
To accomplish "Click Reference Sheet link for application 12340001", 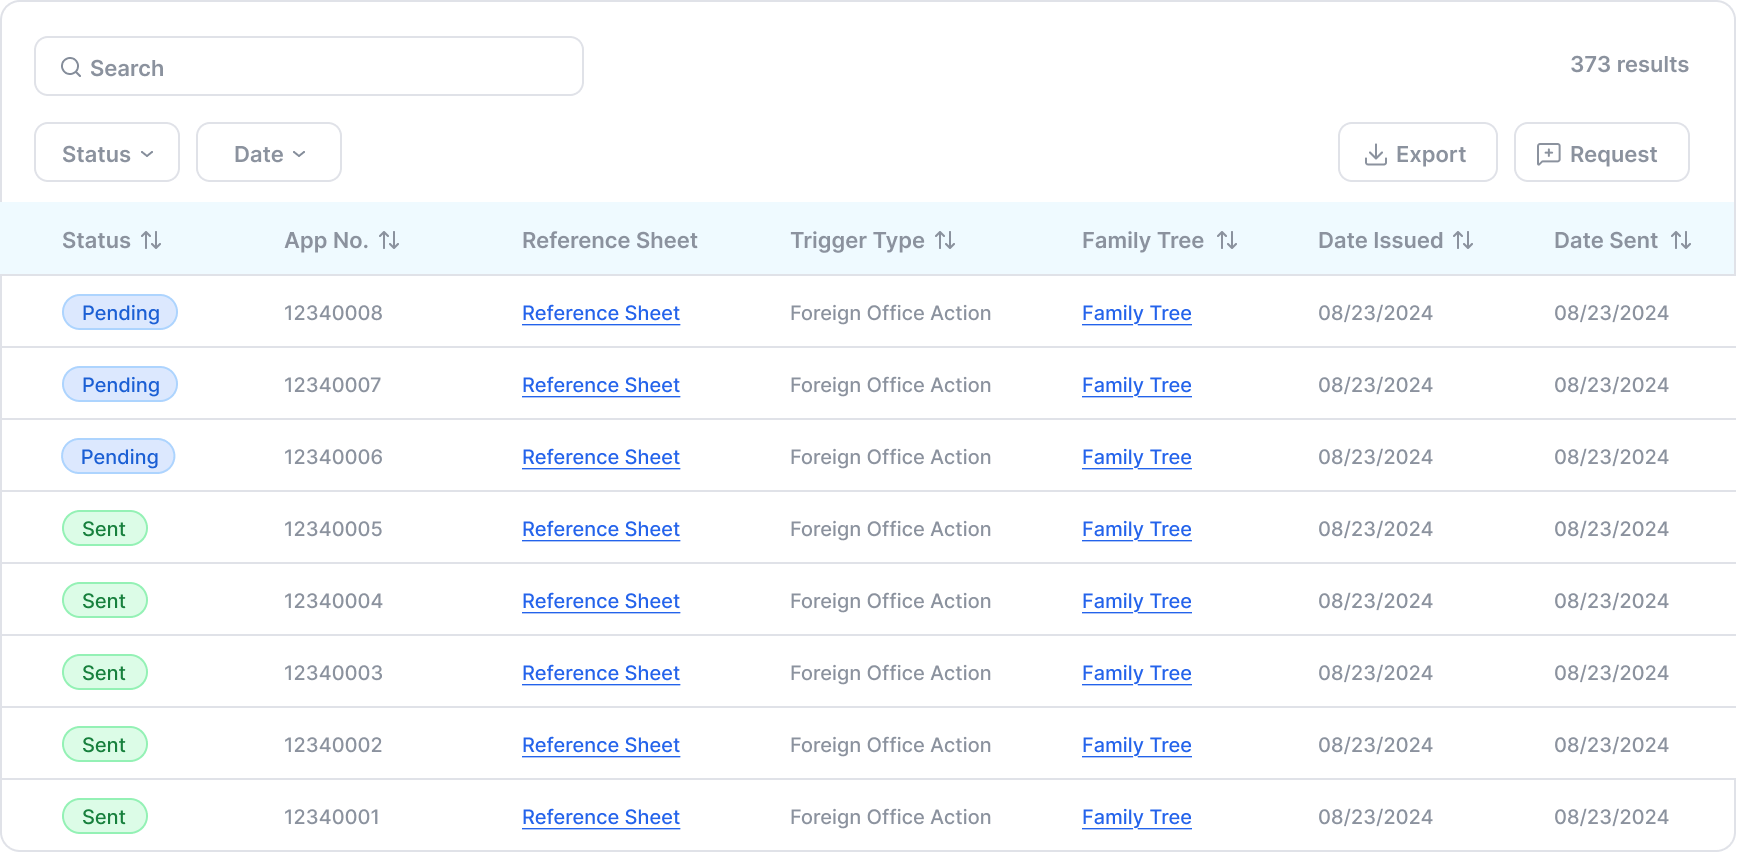I will pyautogui.click(x=601, y=817).
